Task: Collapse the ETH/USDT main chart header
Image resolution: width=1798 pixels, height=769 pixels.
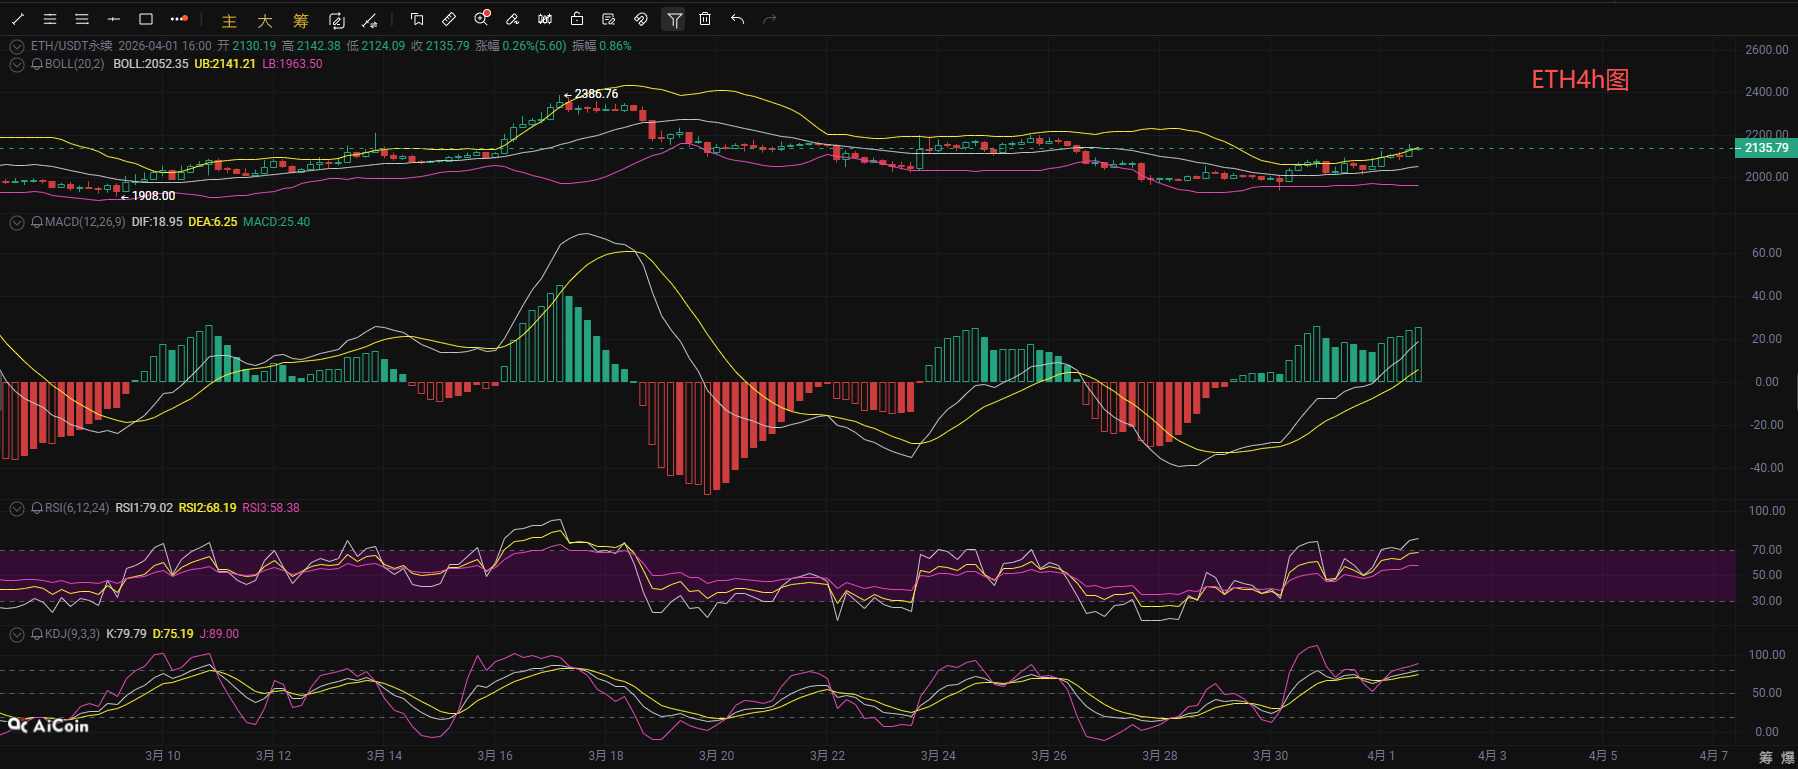Action: 17,46
